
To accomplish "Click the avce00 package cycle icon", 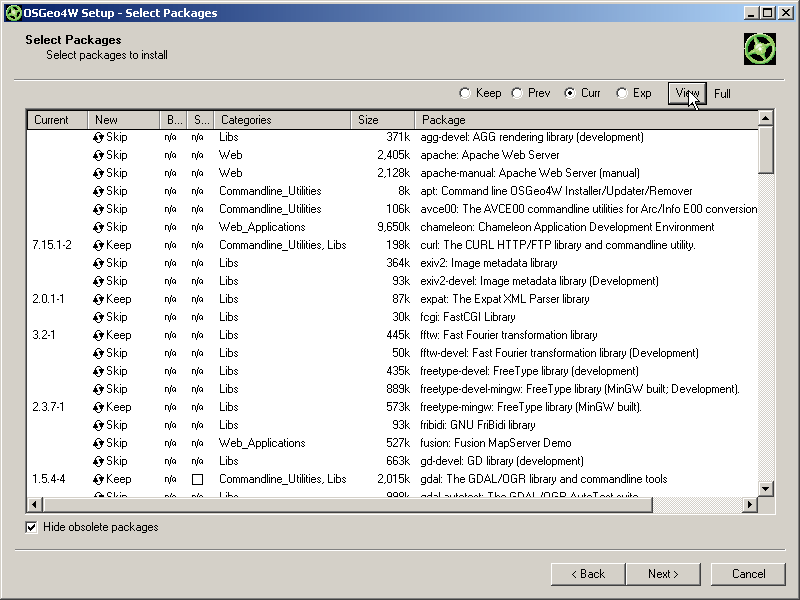I will click(x=98, y=209).
